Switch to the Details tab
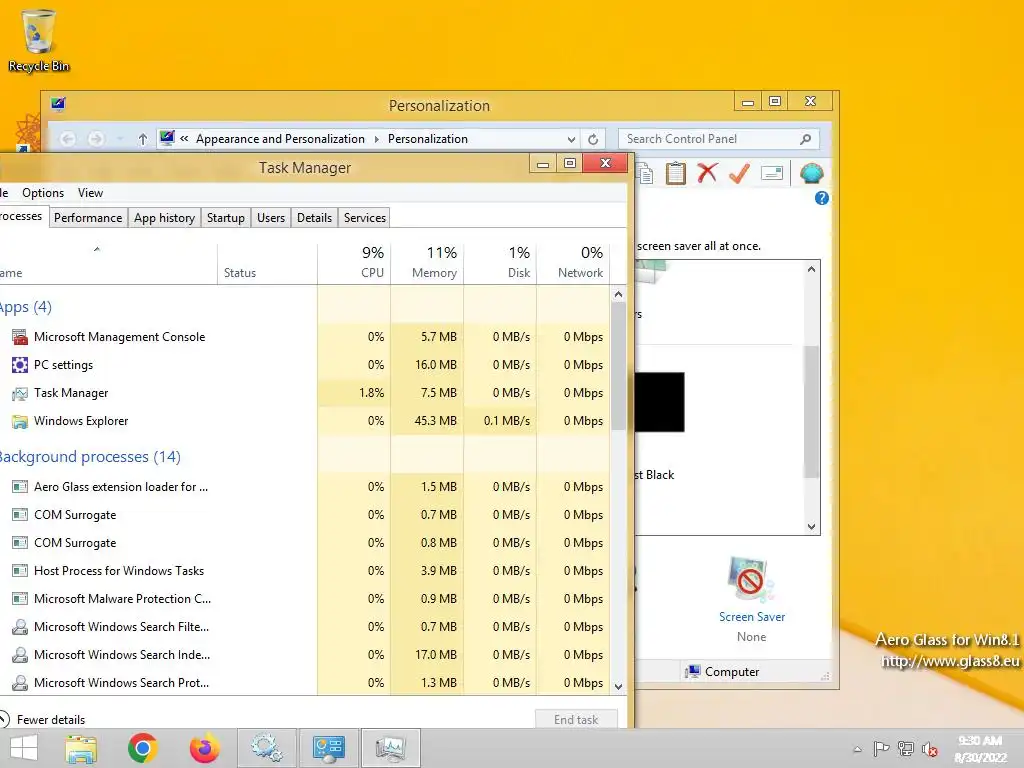The width and height of the screenshot is (1024, 768). pyautogui.click(x=314, y=217)
